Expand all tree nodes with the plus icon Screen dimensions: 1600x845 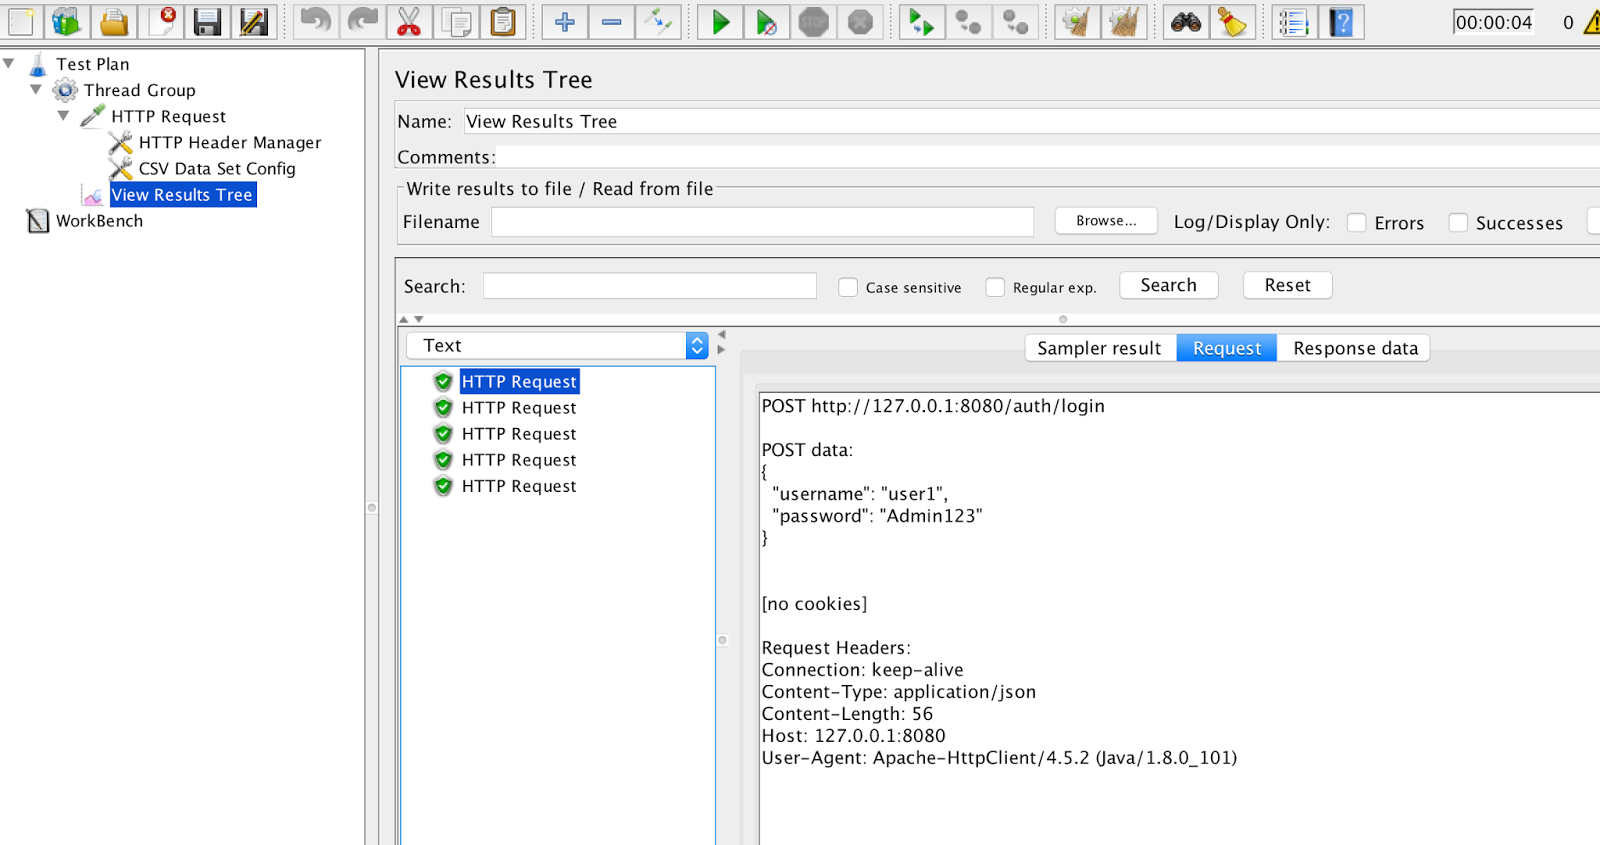[565, 21]
